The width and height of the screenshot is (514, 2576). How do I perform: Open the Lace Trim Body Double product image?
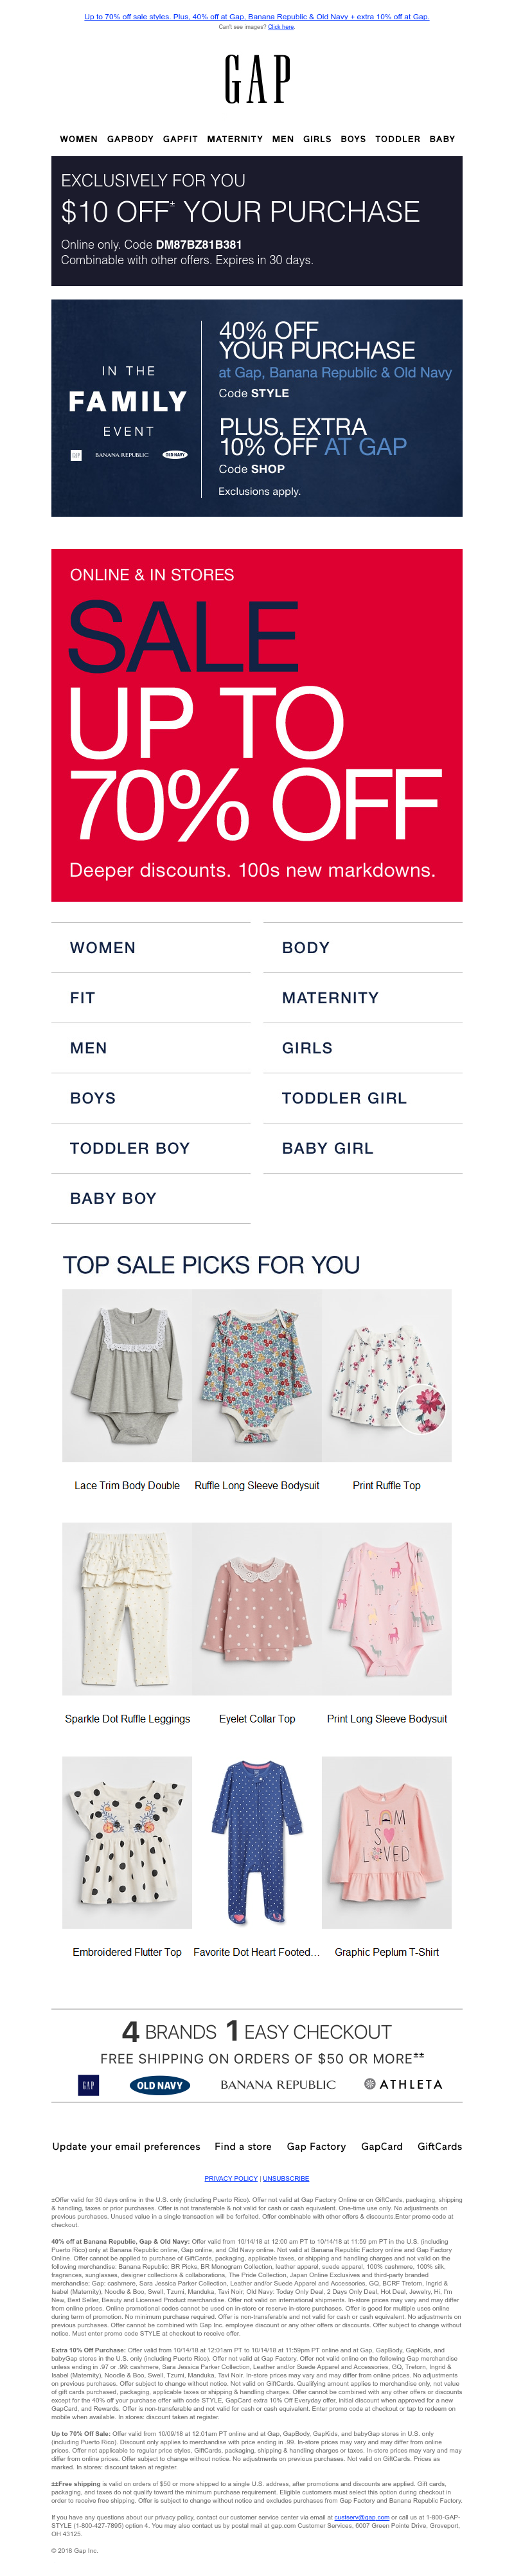pyautogui.click(x=127, y=1375)
